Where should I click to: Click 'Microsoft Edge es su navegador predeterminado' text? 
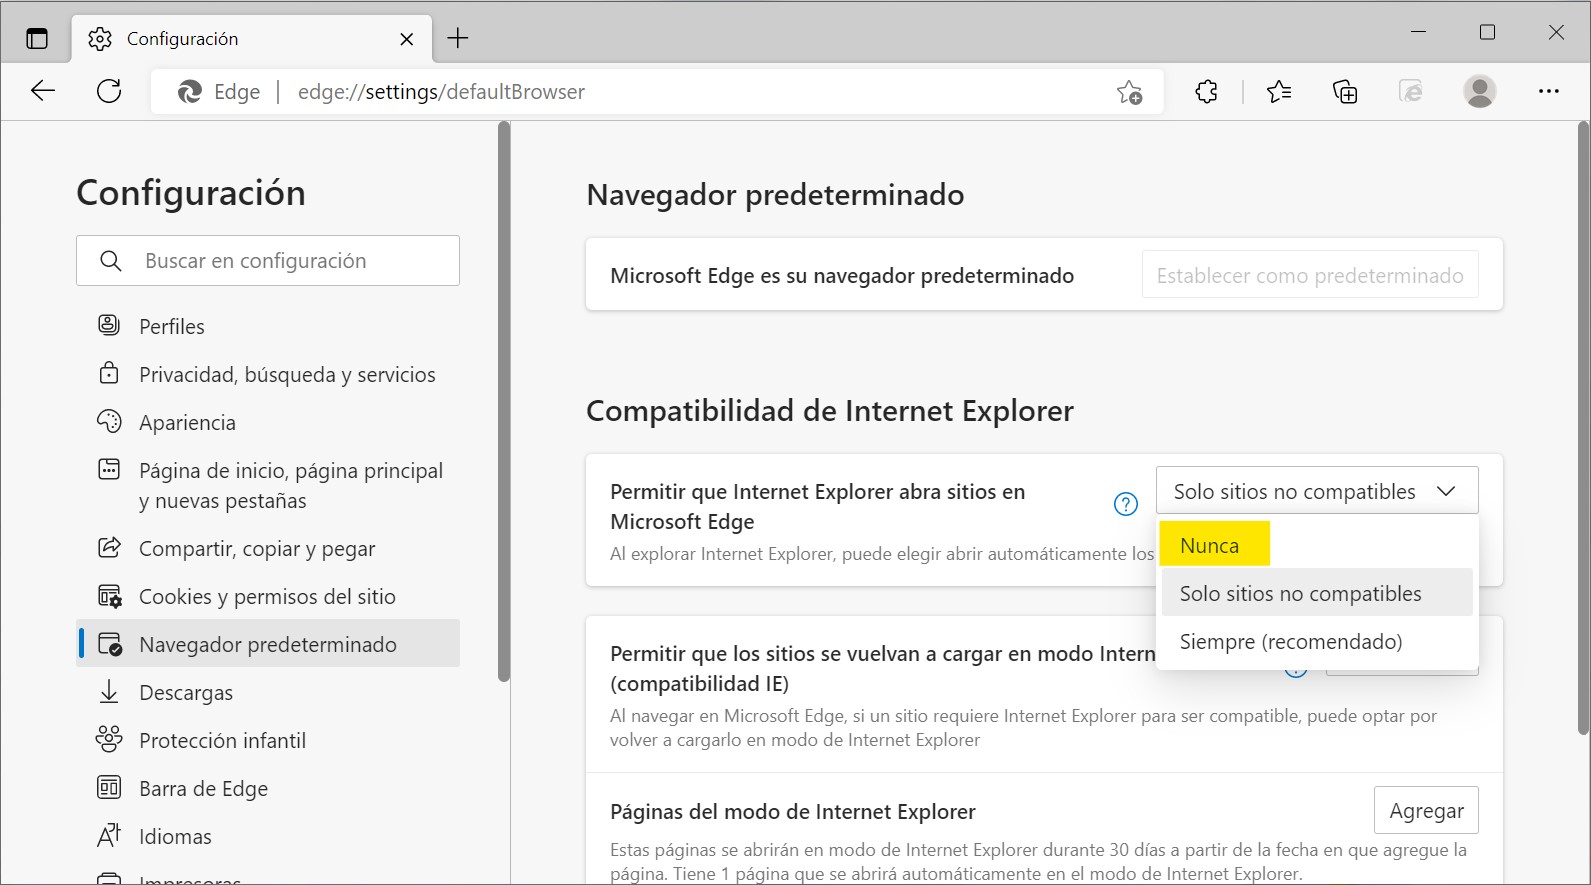pyautogui.click(x=842, y=276)
